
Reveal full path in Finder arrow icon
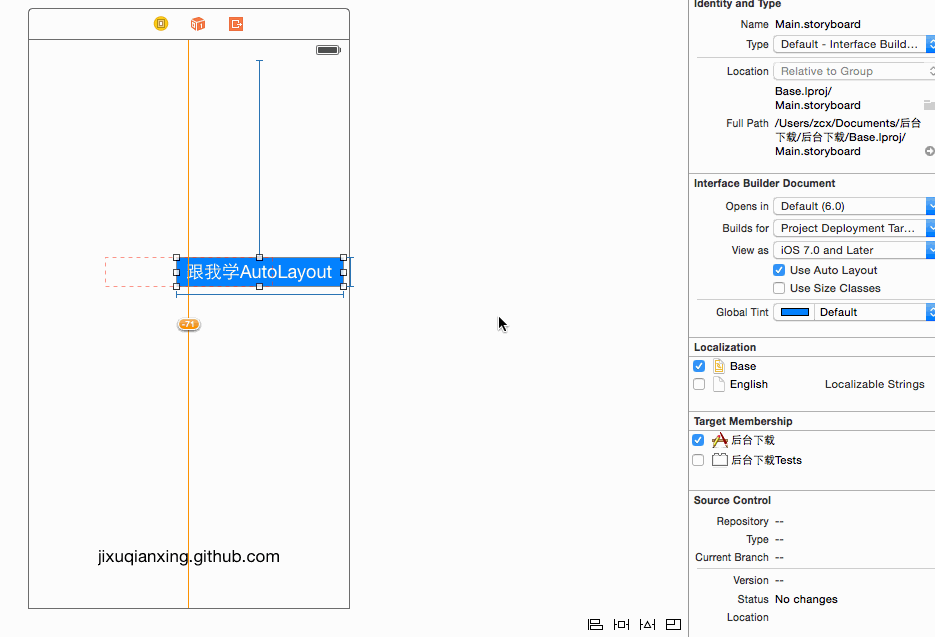(929, 151)
